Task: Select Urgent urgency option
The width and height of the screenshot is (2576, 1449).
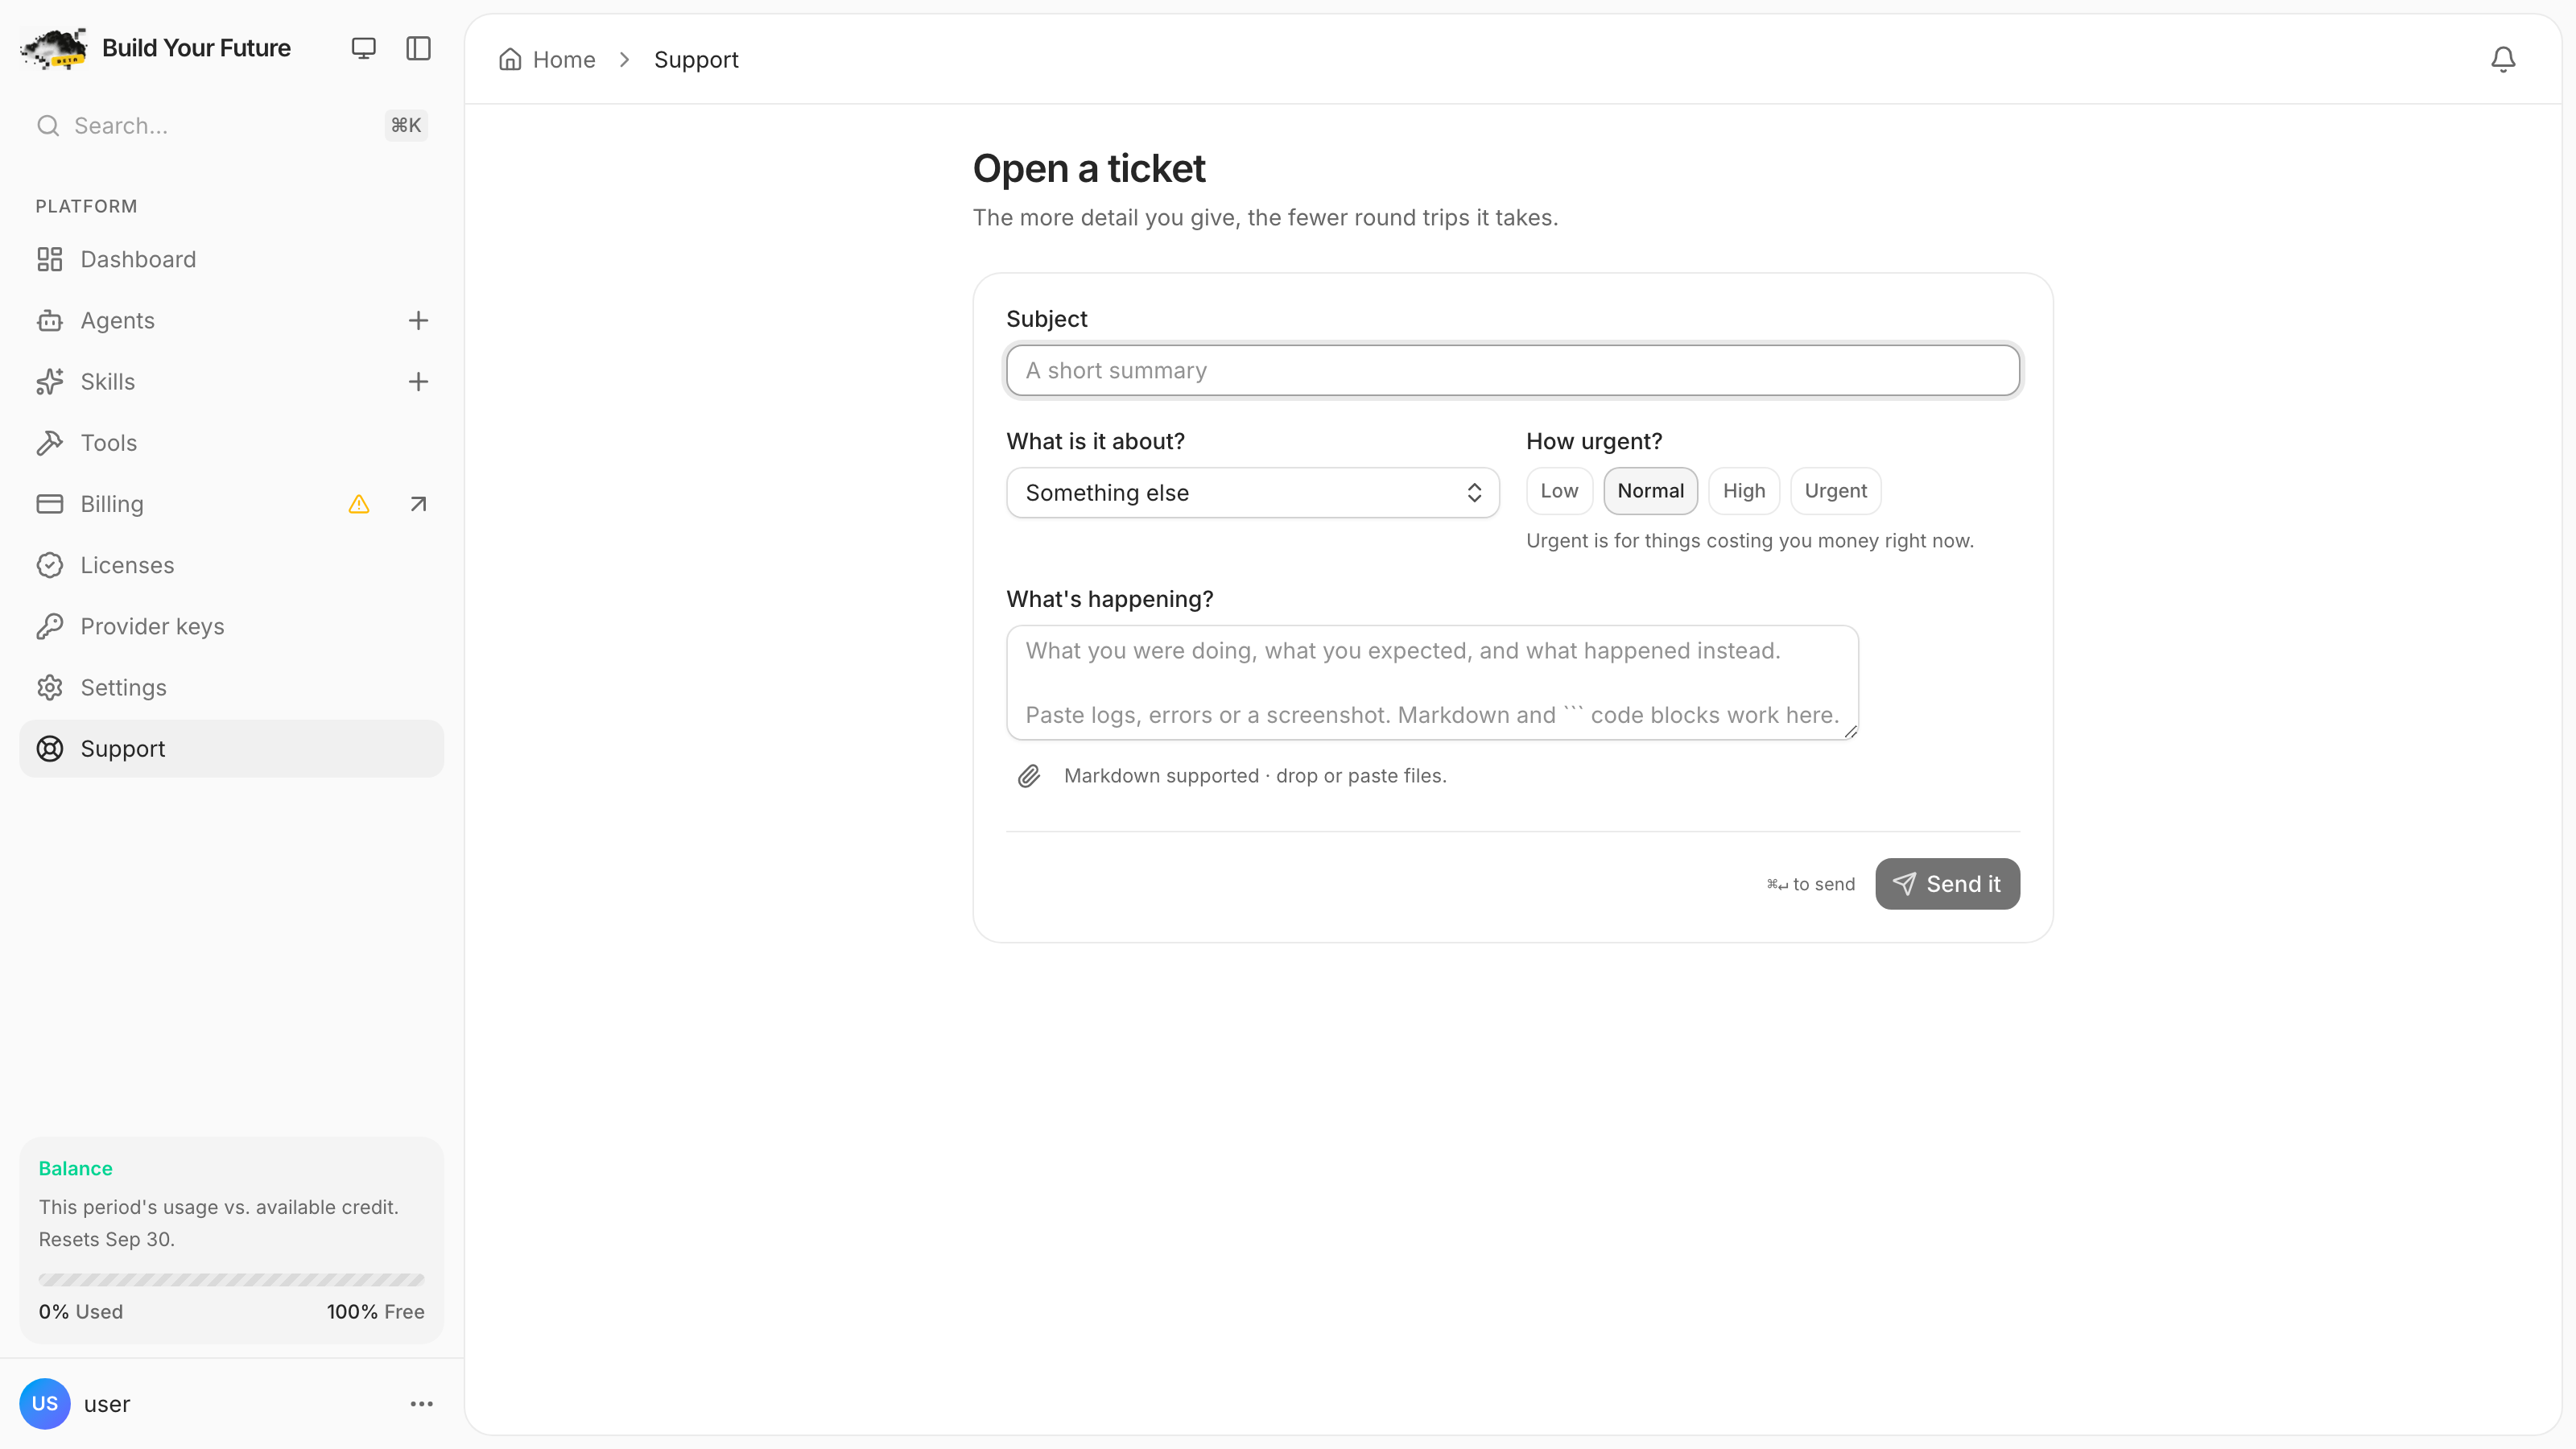Action: coord(1835,491)
